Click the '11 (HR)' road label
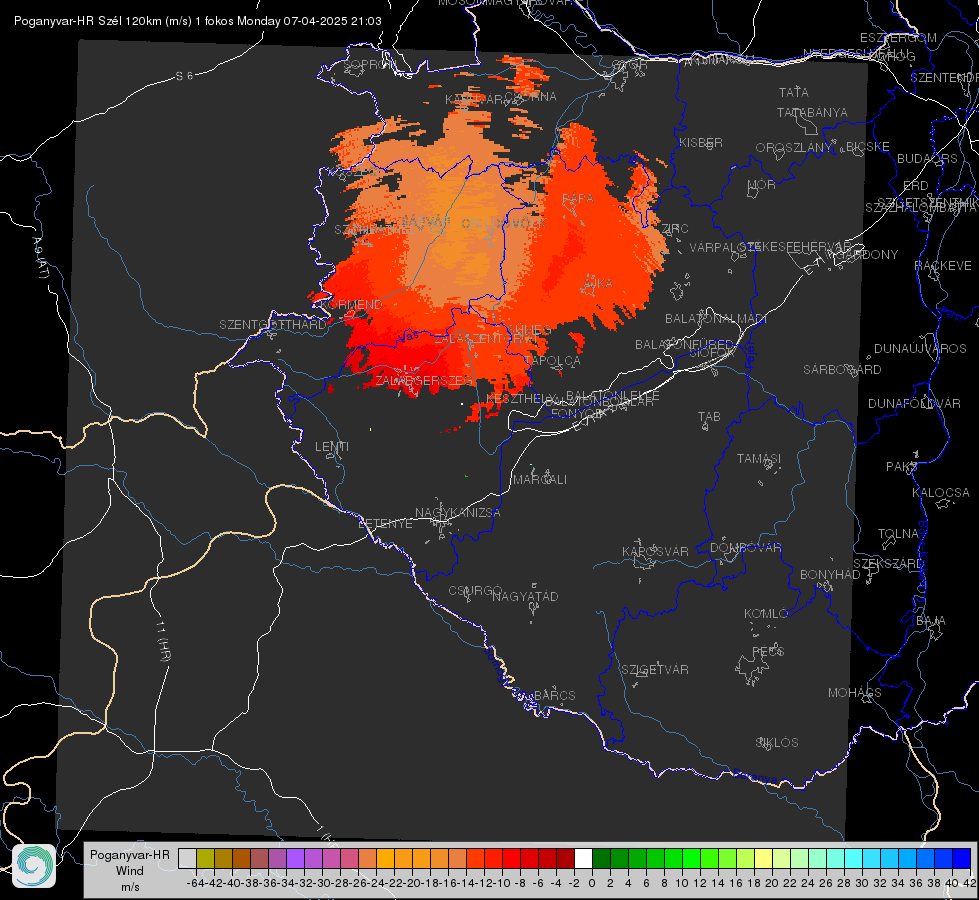979x900 pixels. click(162, 641)
